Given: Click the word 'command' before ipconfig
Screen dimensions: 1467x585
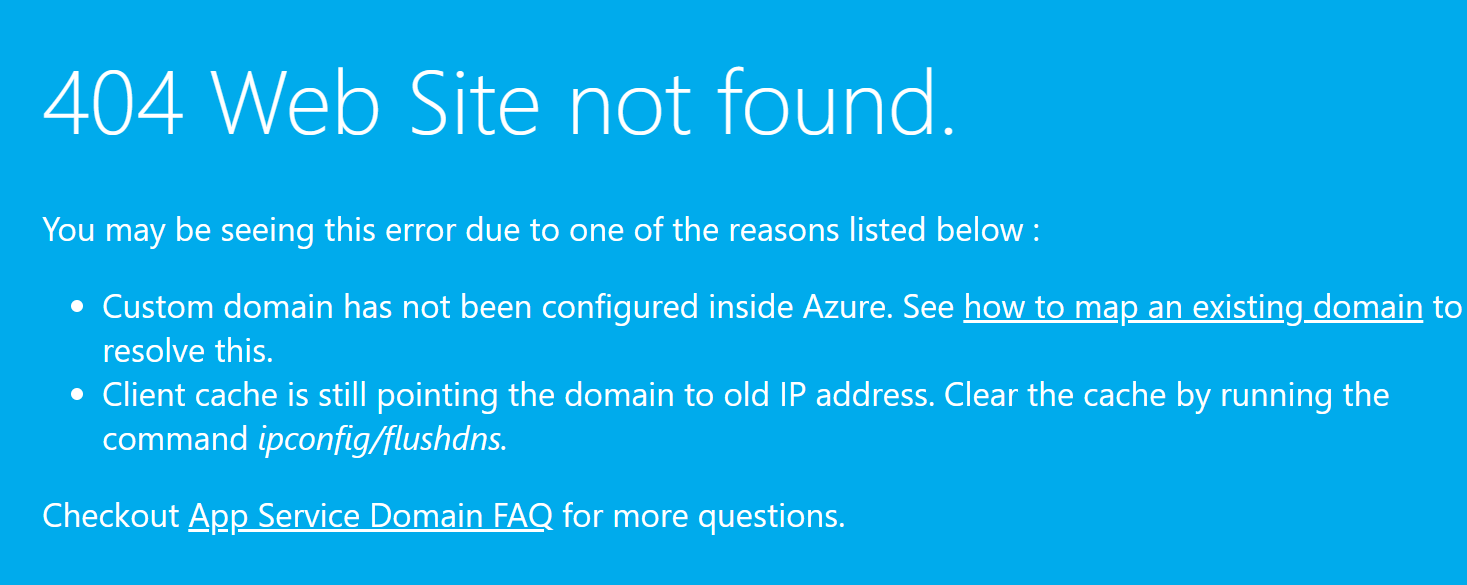Looking at the screenshot, I should click(175, 439).
